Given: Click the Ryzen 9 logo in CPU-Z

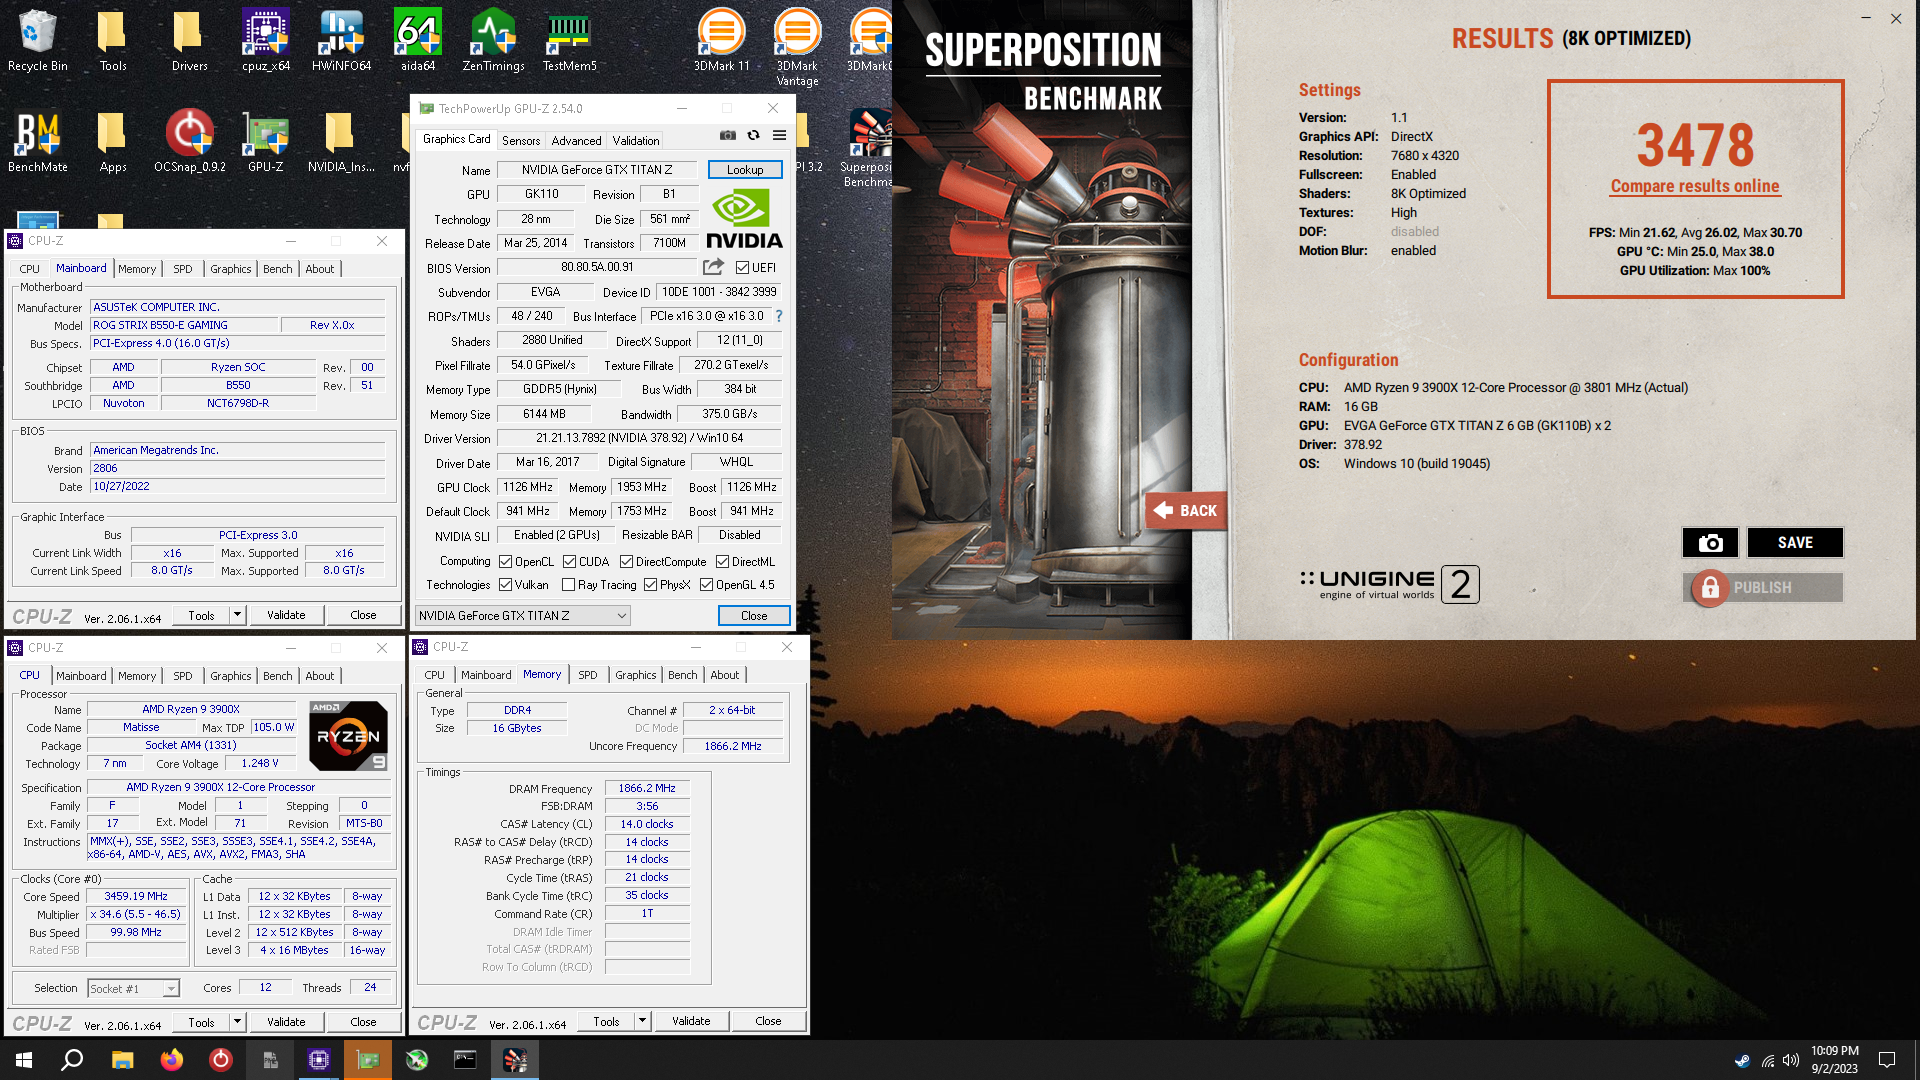Looking at the screenshot, I should coord(348,736).
